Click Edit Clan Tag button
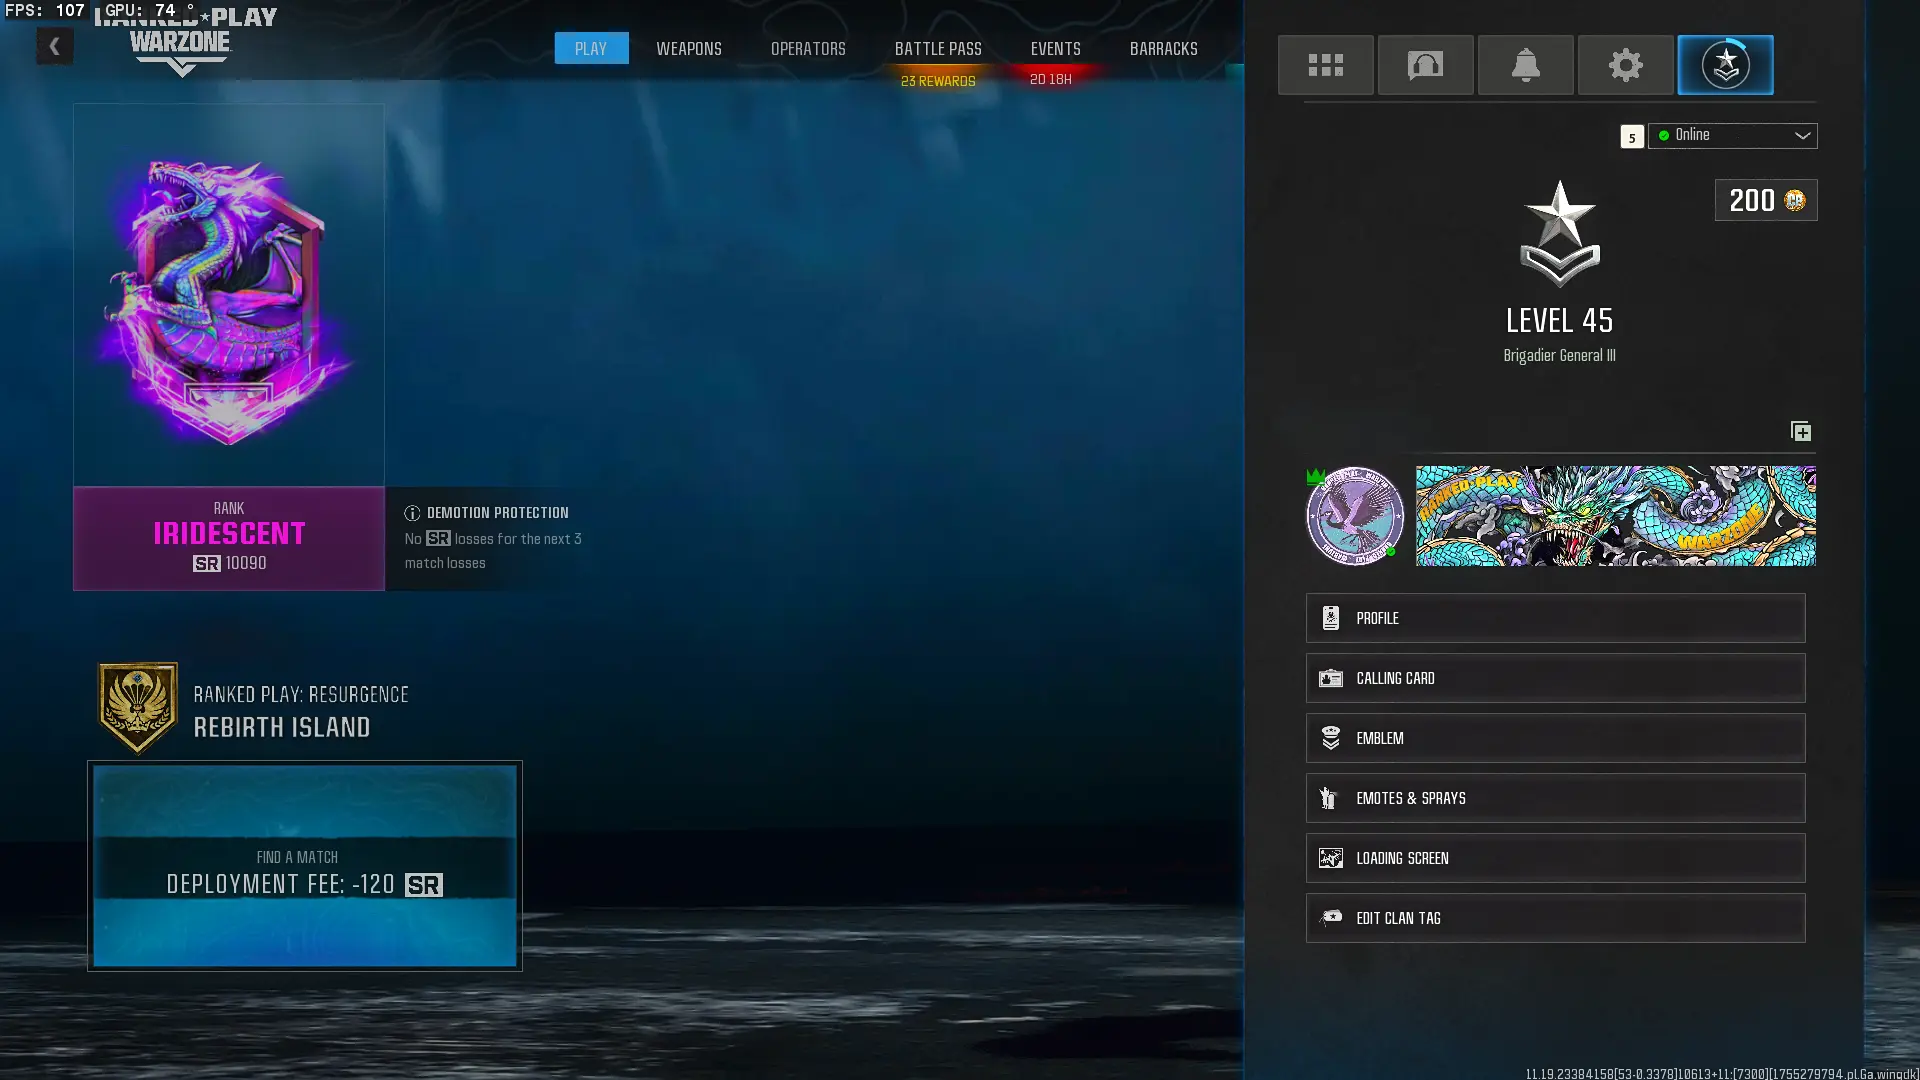 click(x=1554, y=918)
